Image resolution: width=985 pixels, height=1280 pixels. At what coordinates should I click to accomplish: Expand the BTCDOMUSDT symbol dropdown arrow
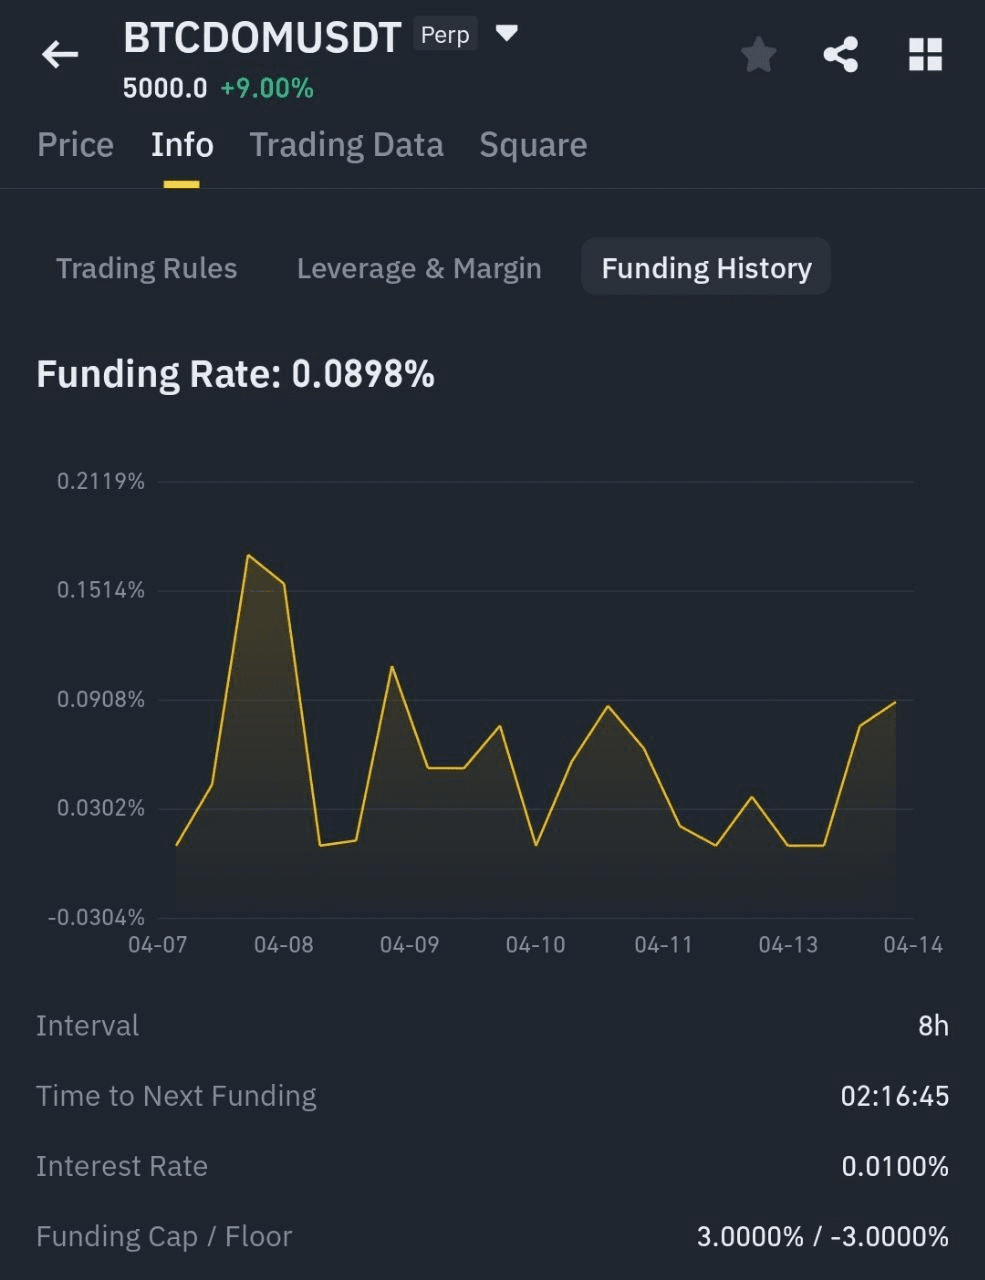coord(507,34)
